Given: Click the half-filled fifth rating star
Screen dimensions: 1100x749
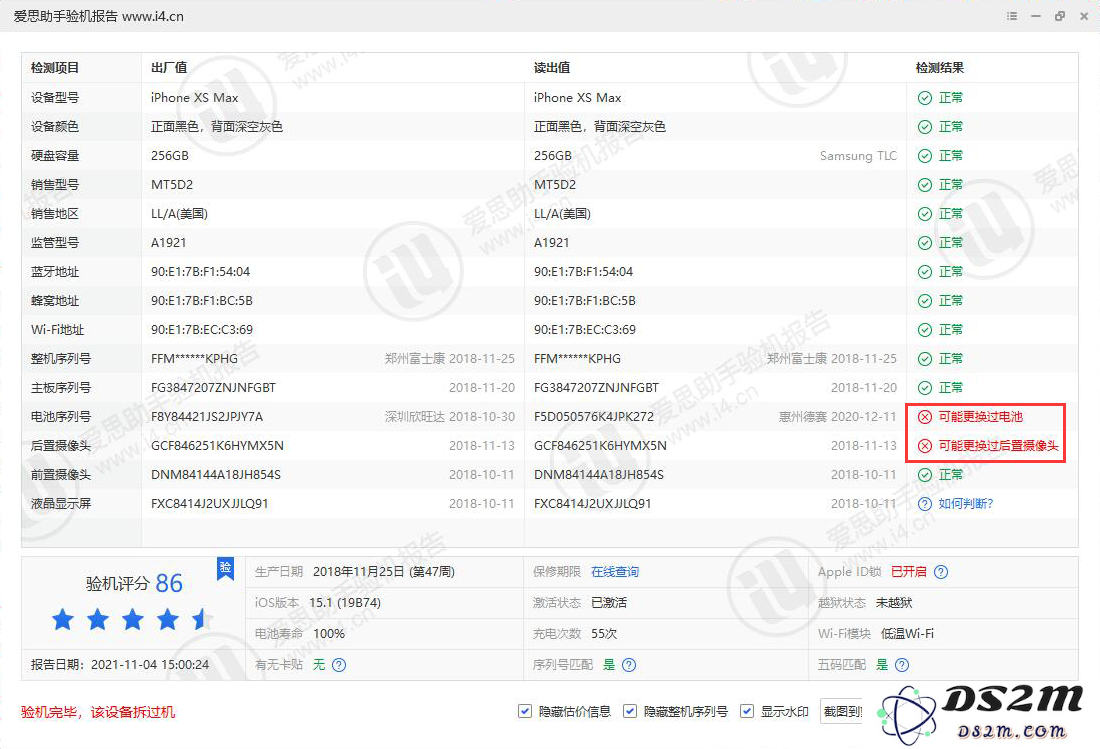Looking at the screenshot, I should pos(202,619).
